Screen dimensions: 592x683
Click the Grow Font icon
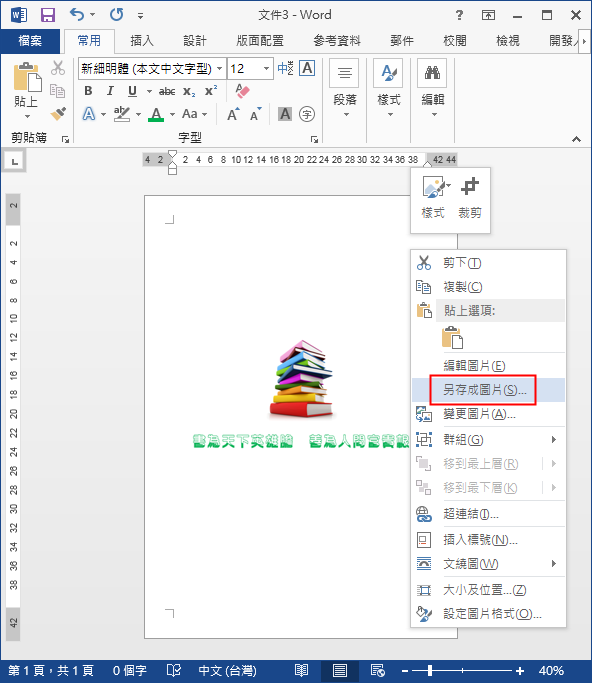point(233,114)
